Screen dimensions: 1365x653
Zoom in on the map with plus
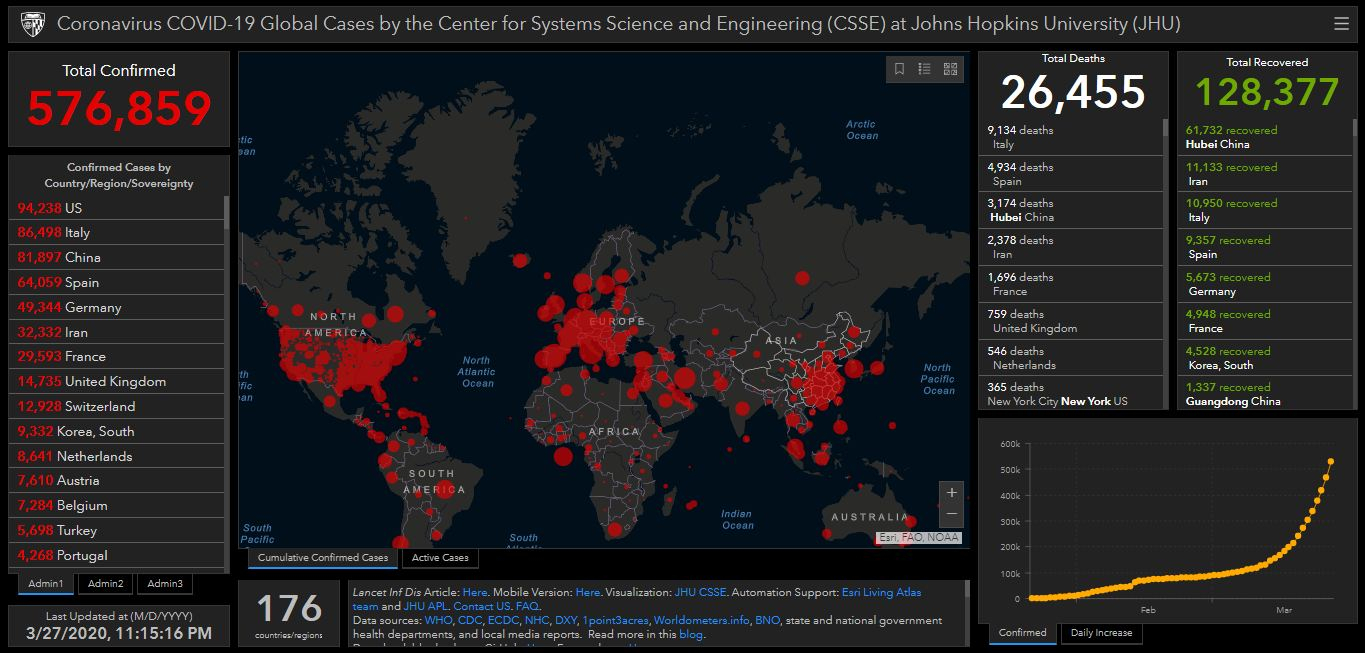(x=951, y=493)
